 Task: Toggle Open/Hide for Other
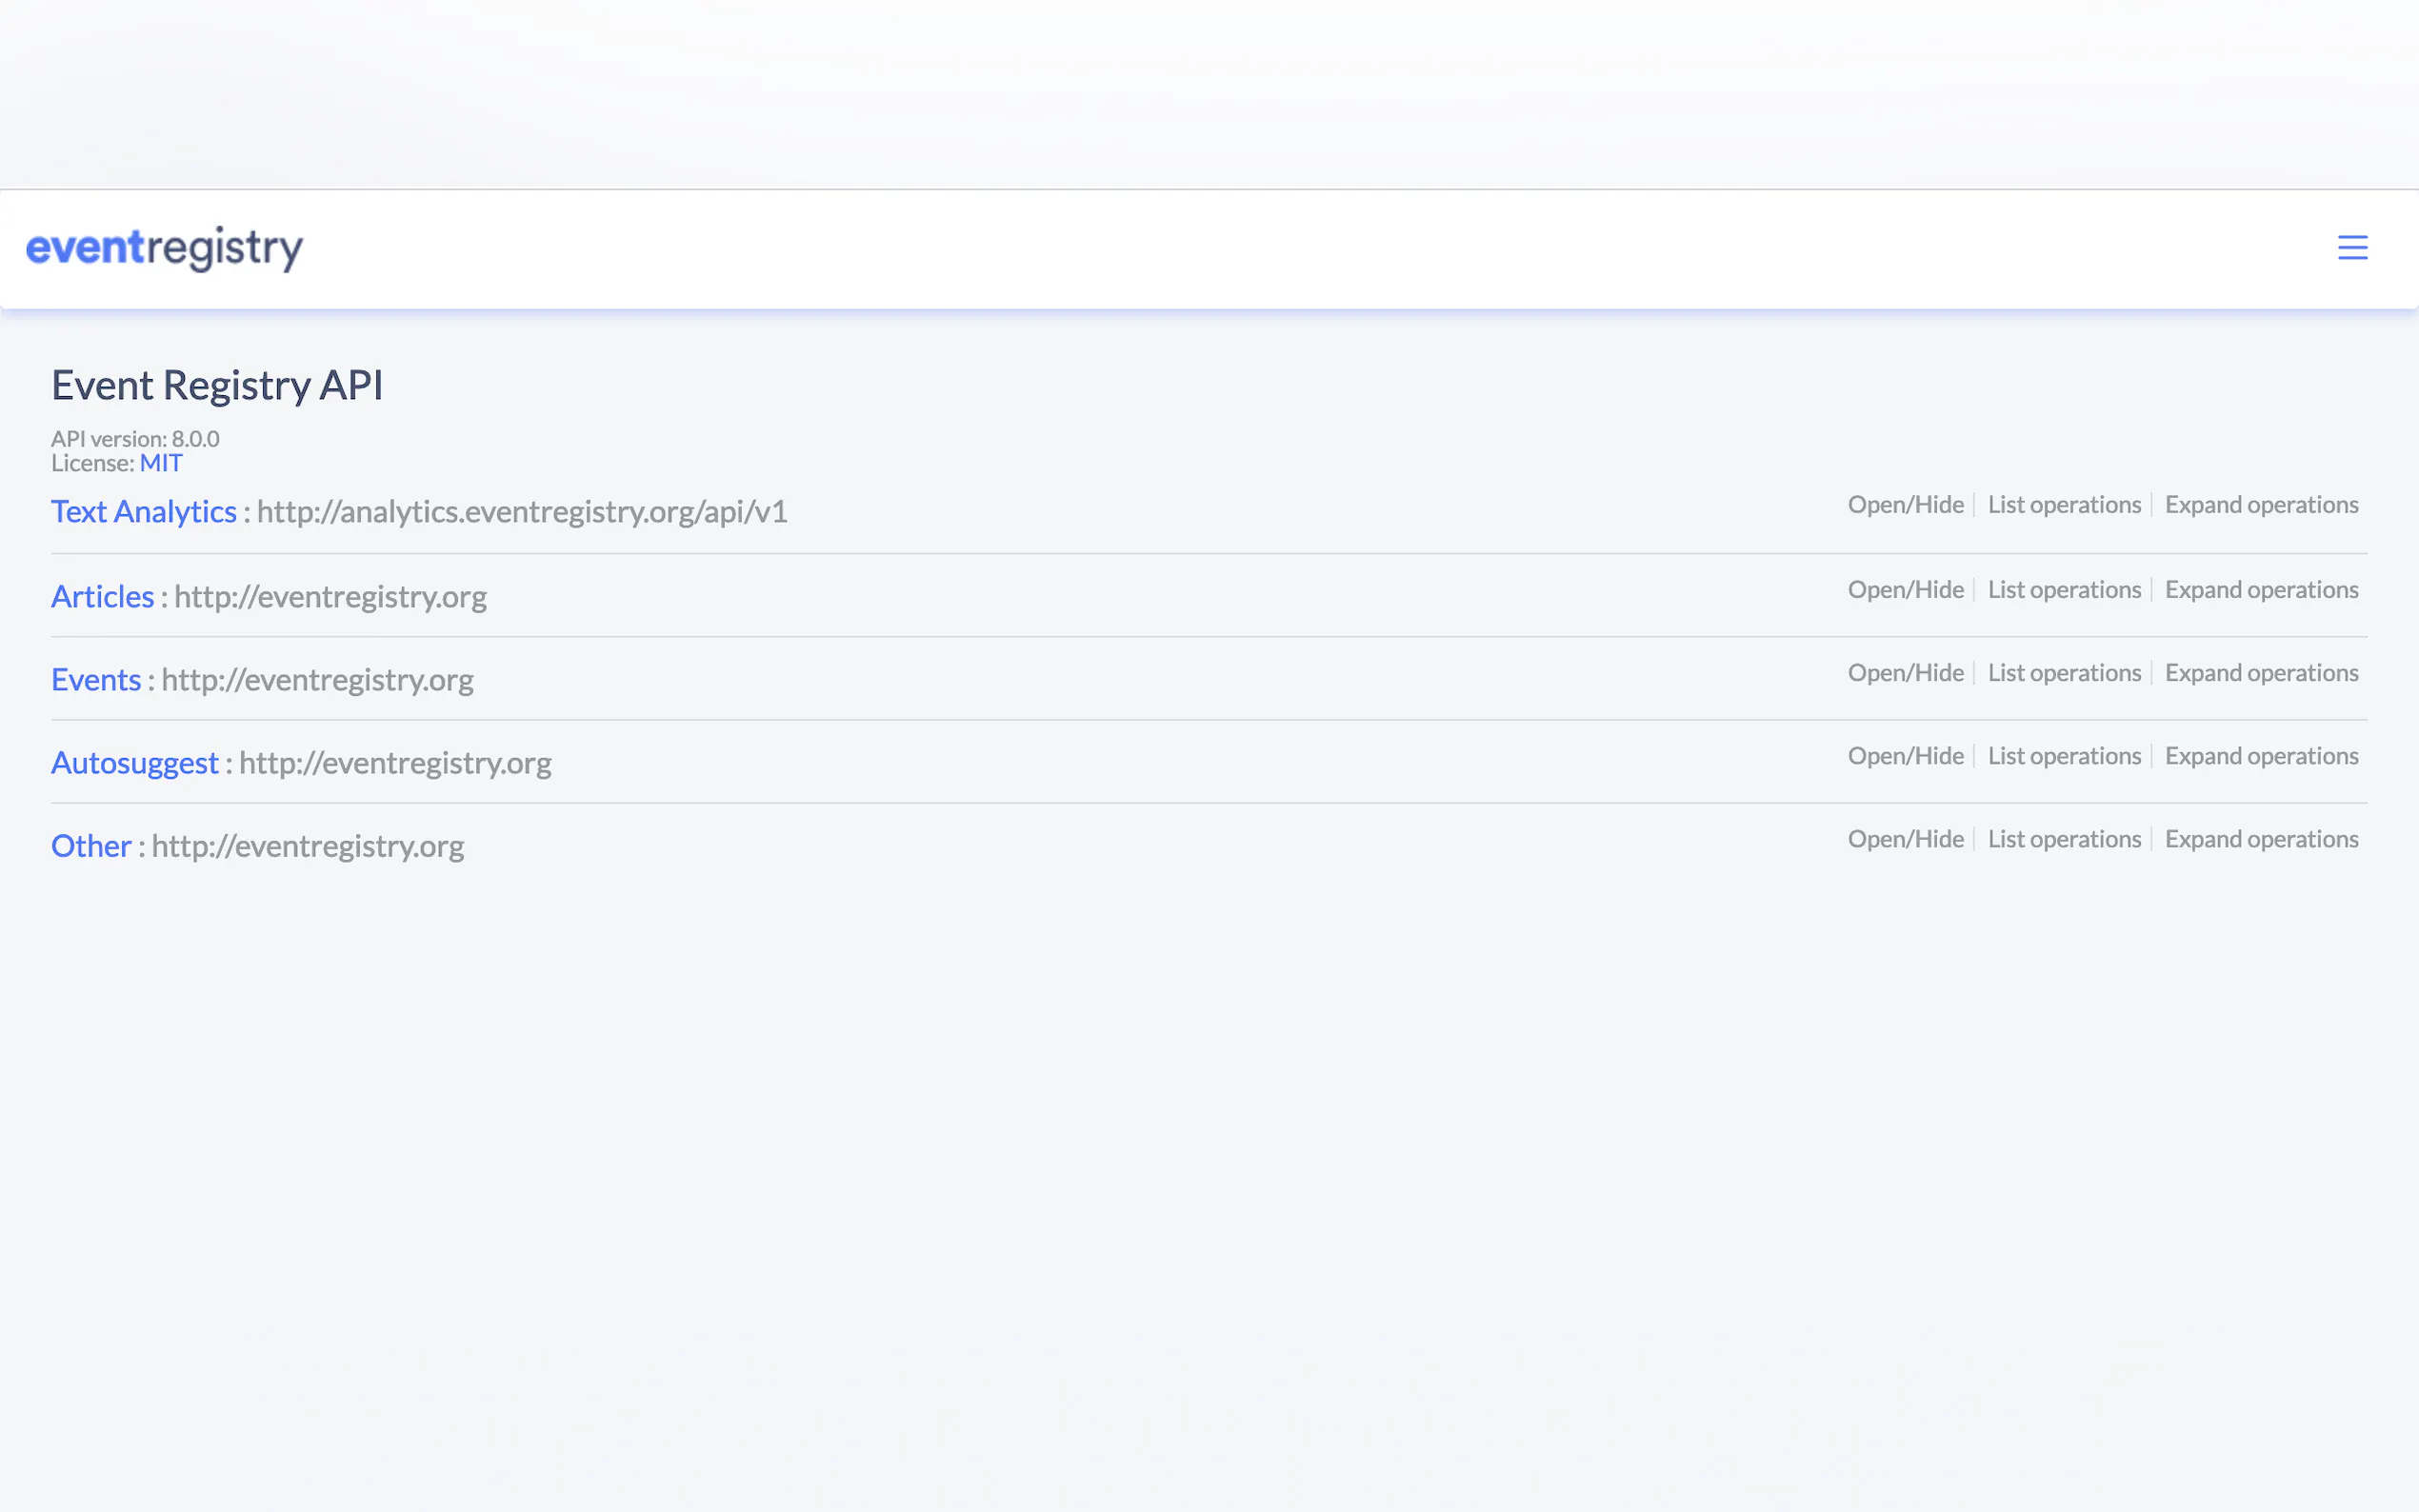[x=1905, y=839]
